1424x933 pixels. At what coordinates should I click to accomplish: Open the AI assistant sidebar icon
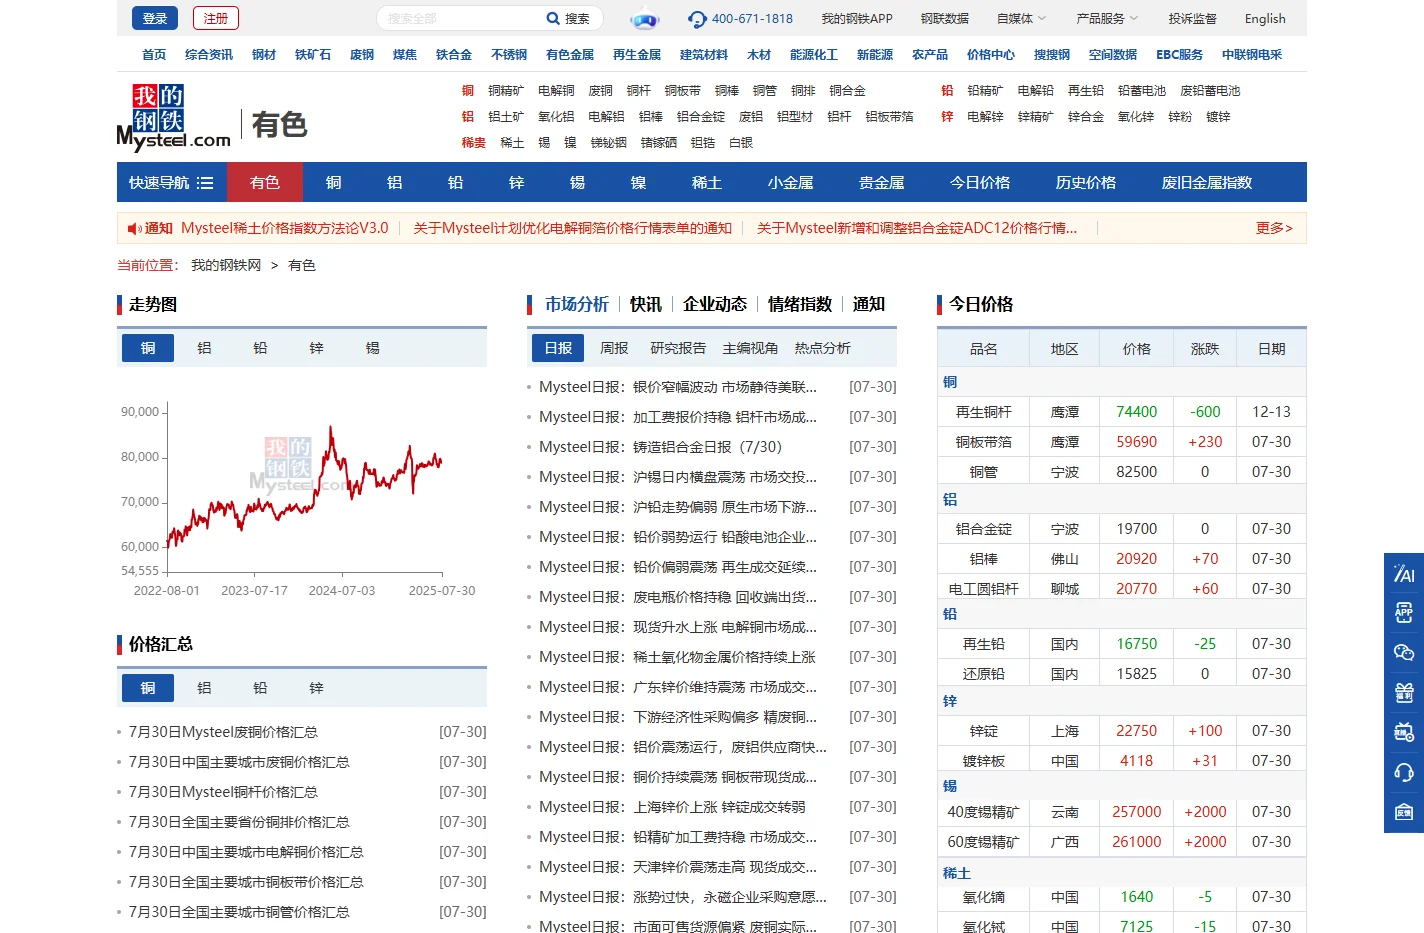(x=1404, y=573)
